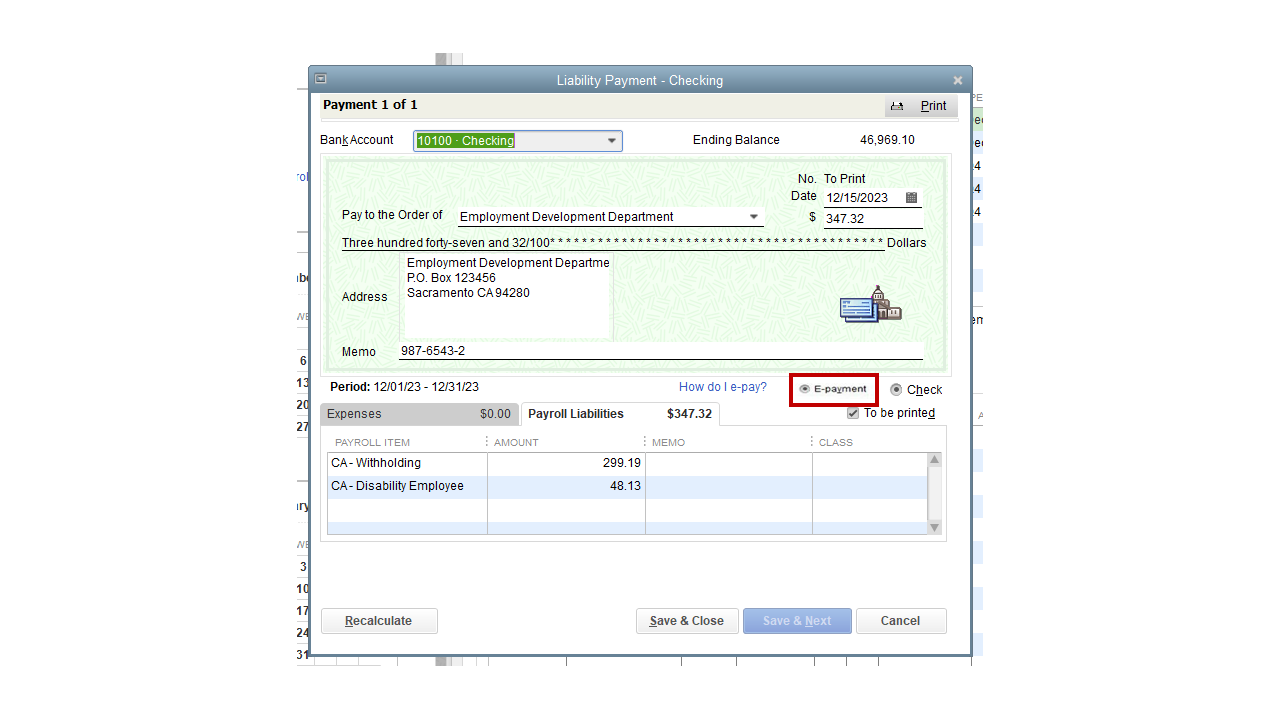The image size is (1280, 720).
Task: Click the Period 12/01/23 - 12/31/23 text
Action: [x=404, y=387]
